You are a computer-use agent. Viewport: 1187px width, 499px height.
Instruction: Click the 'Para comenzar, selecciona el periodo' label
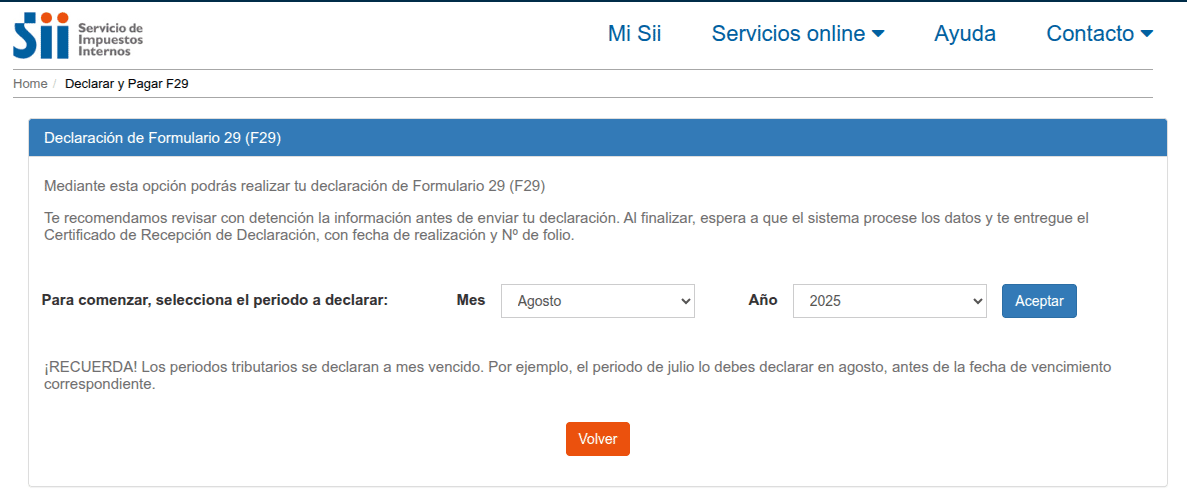point(214,300)
